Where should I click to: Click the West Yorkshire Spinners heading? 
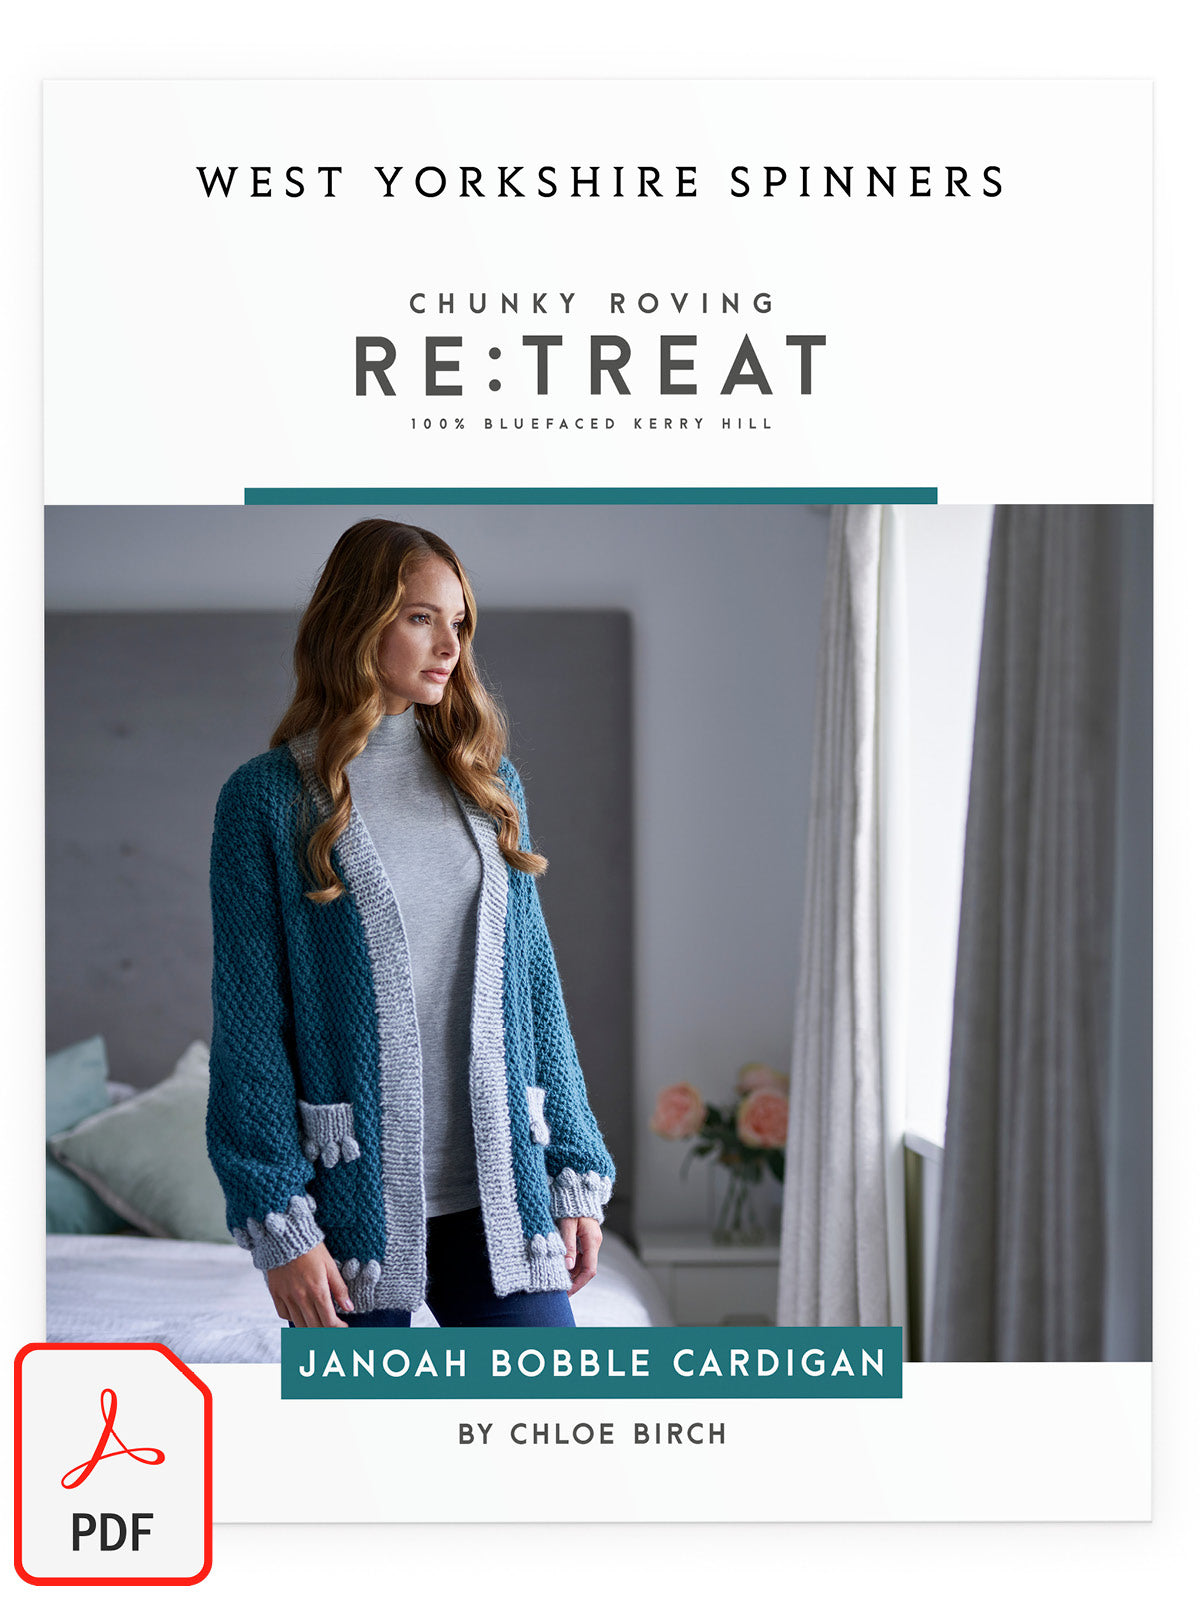click(600, 182)
